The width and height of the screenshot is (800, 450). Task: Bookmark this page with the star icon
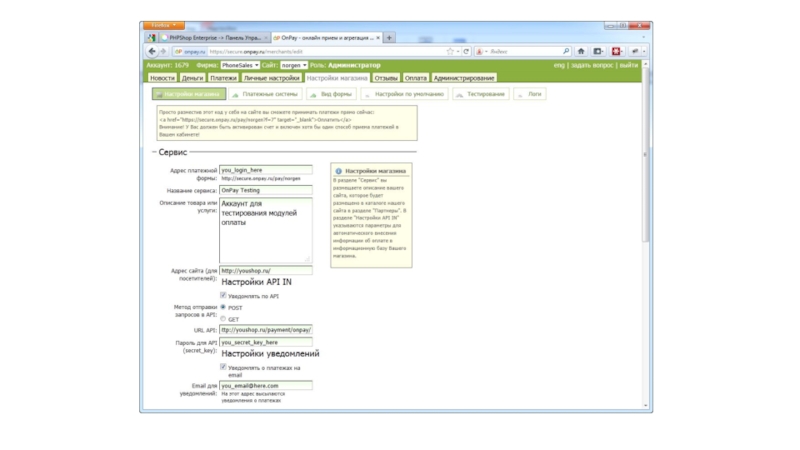click(449, 52)
